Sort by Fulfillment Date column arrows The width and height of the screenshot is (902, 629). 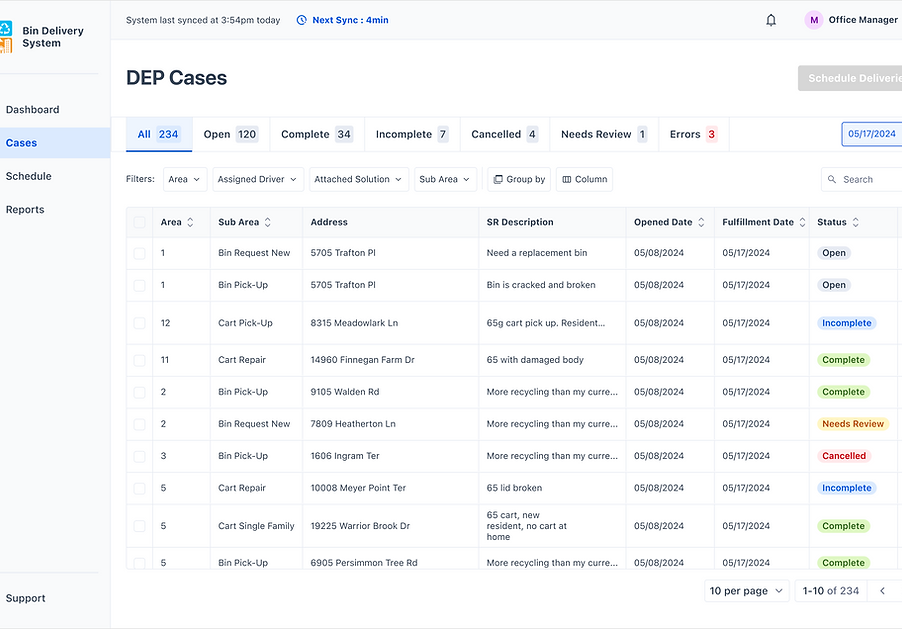(x=802, y=222)
